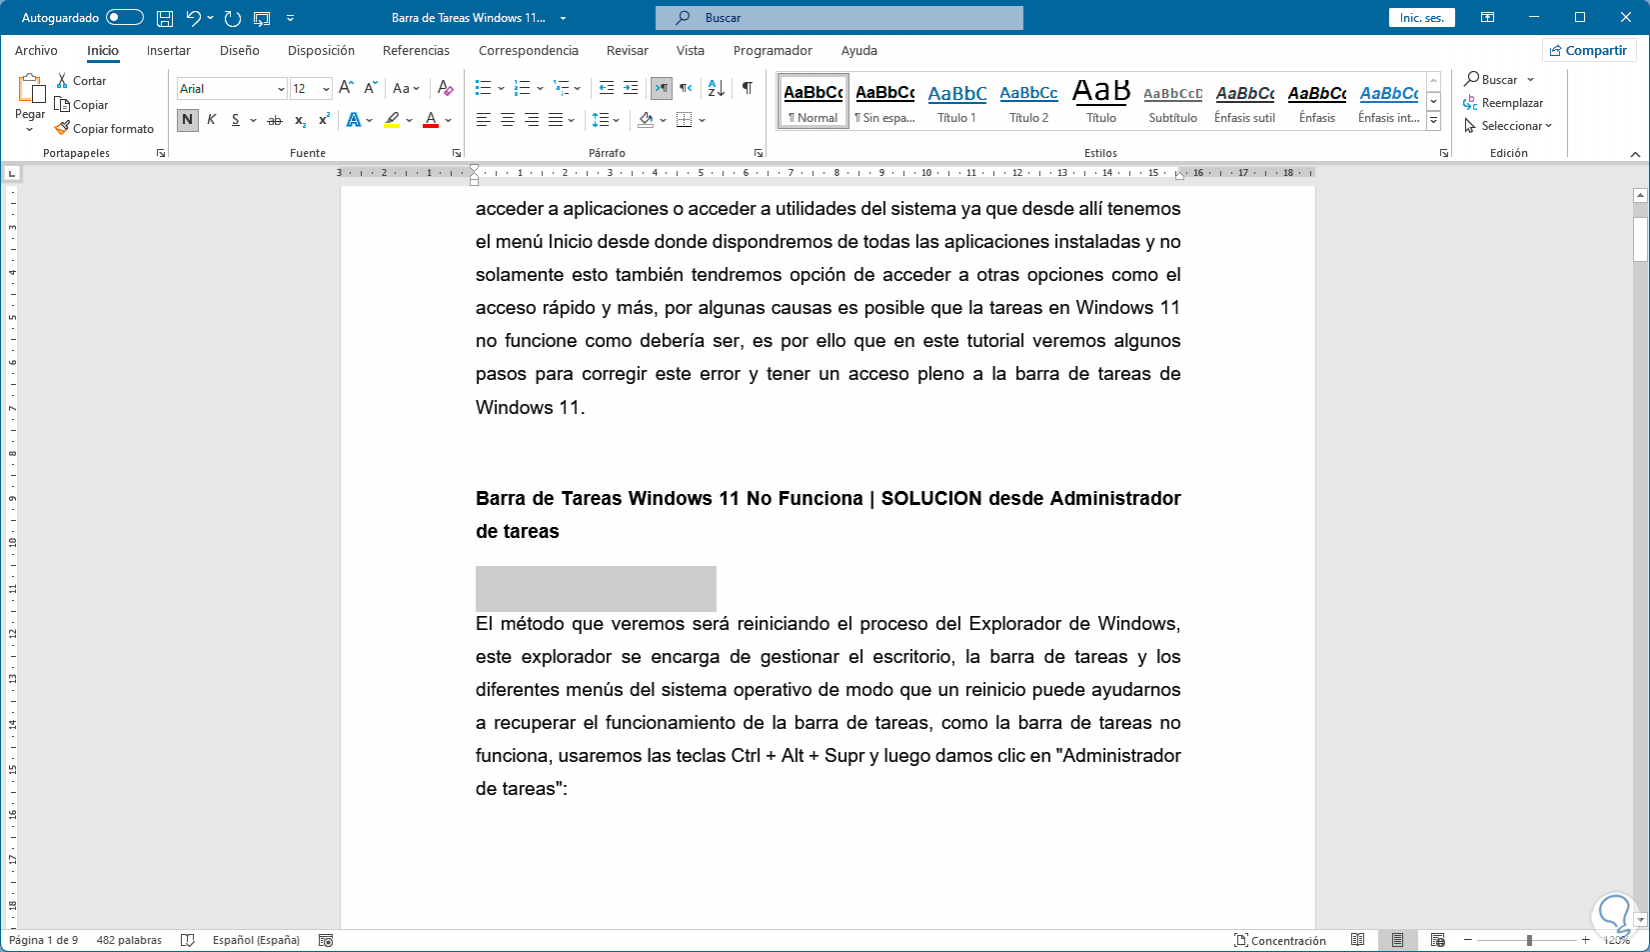Open the Arial font name dropdown
1650x952 pixels.
pos(281,89)
